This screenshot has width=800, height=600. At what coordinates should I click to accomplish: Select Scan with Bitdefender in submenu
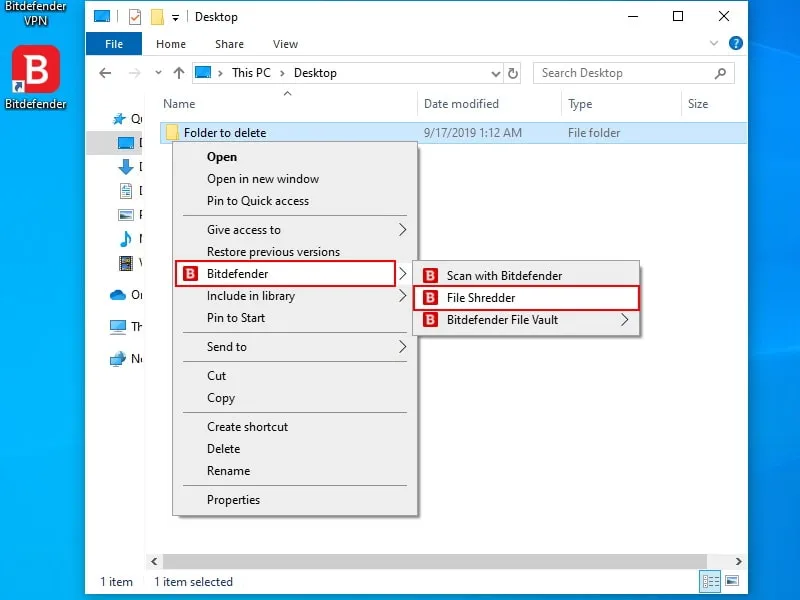click(x=526, y=276)
